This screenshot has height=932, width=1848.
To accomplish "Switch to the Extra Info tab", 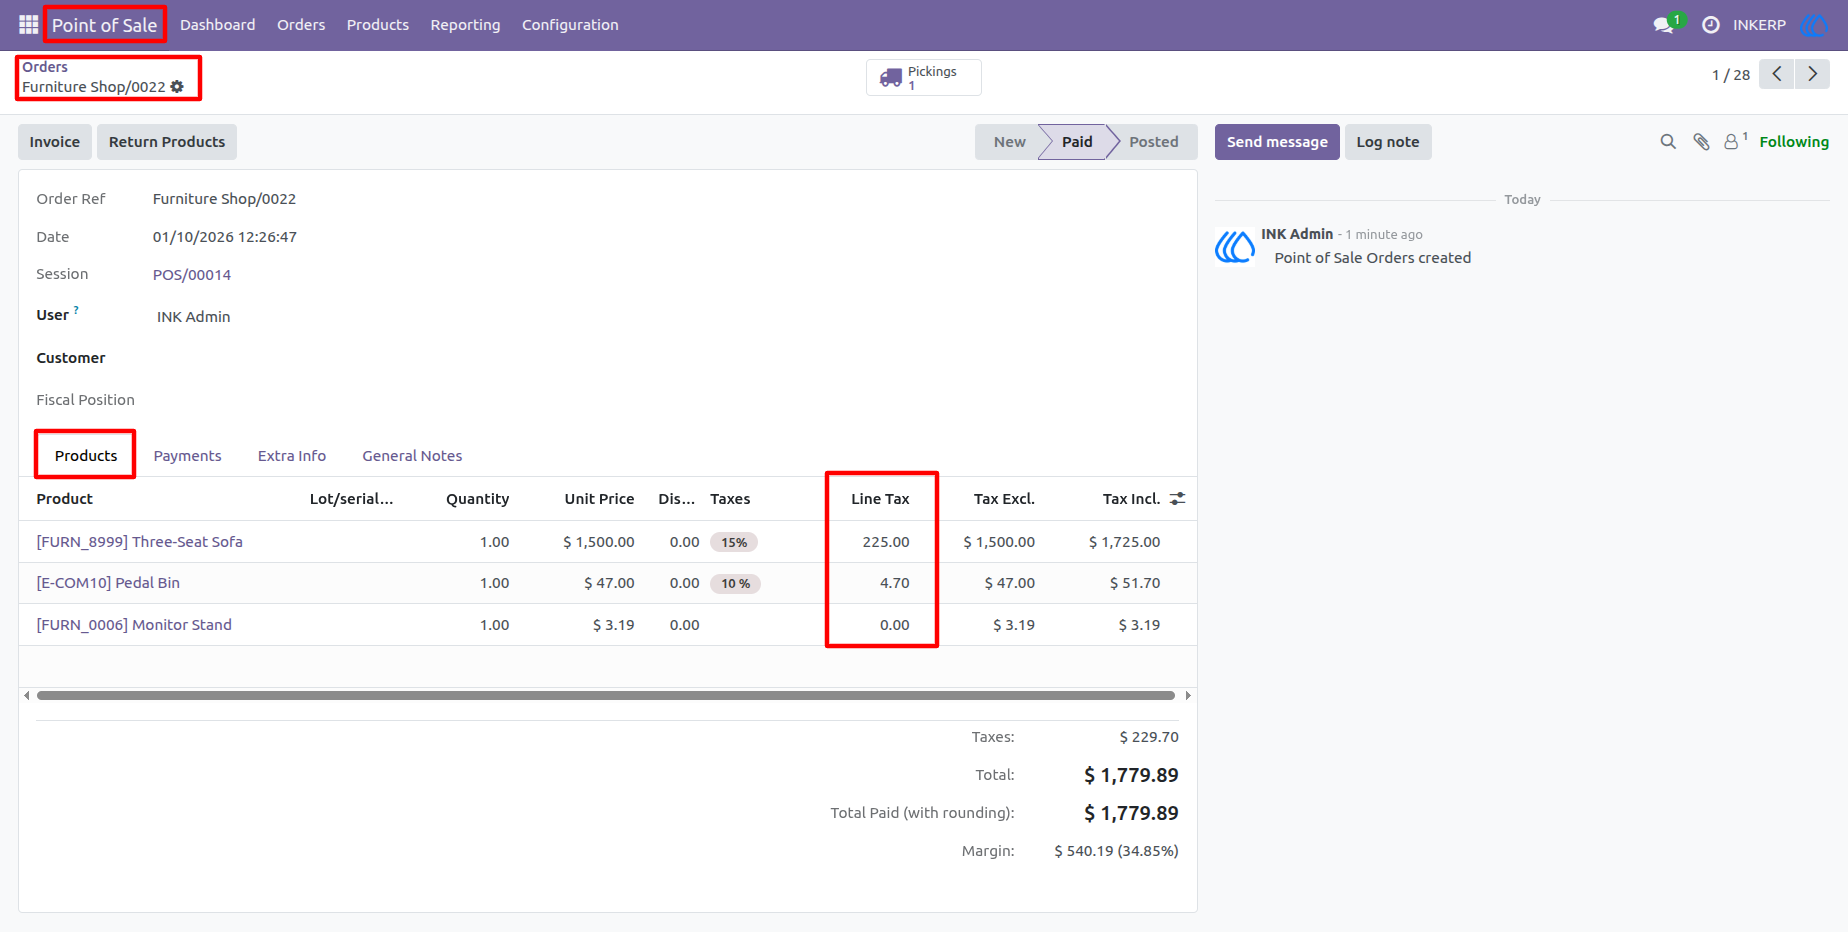I will pos(292,456).
